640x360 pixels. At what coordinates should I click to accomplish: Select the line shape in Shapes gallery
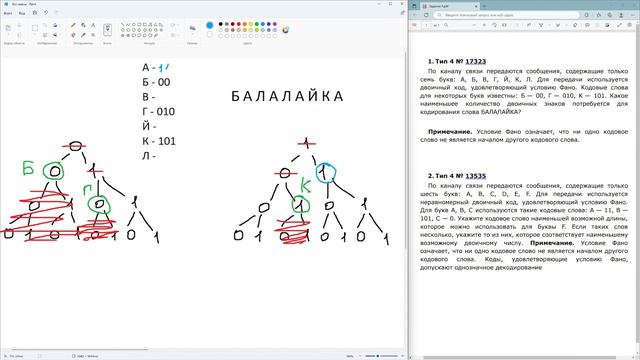click(x=123, y=25)
